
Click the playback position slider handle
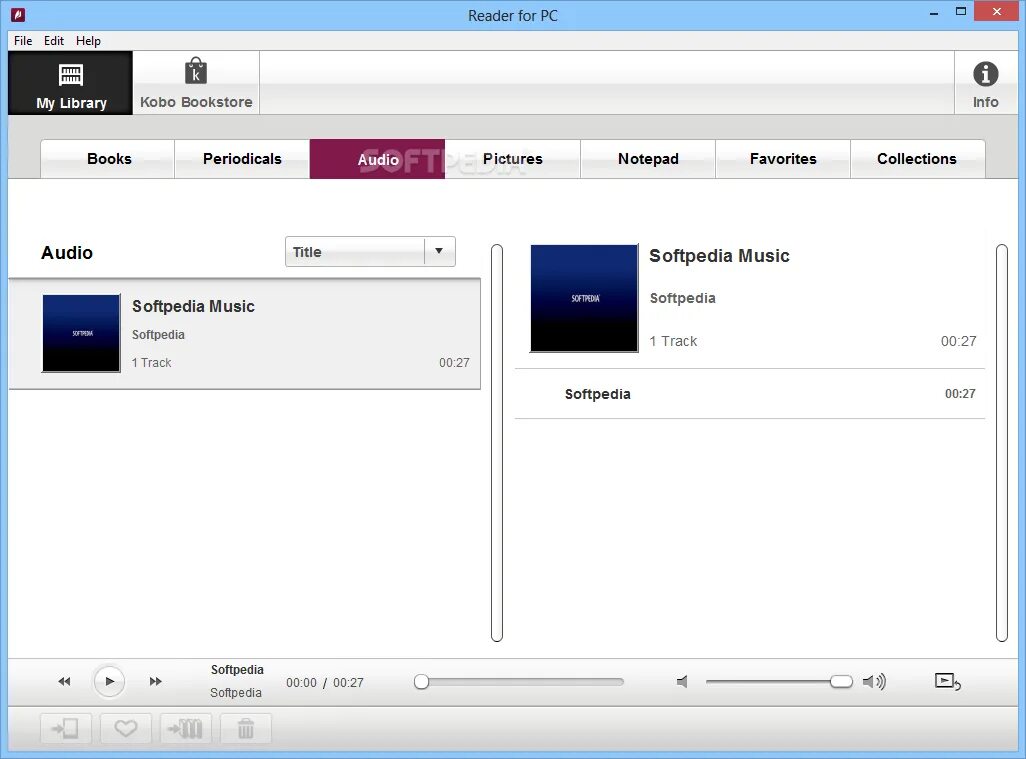421,682
